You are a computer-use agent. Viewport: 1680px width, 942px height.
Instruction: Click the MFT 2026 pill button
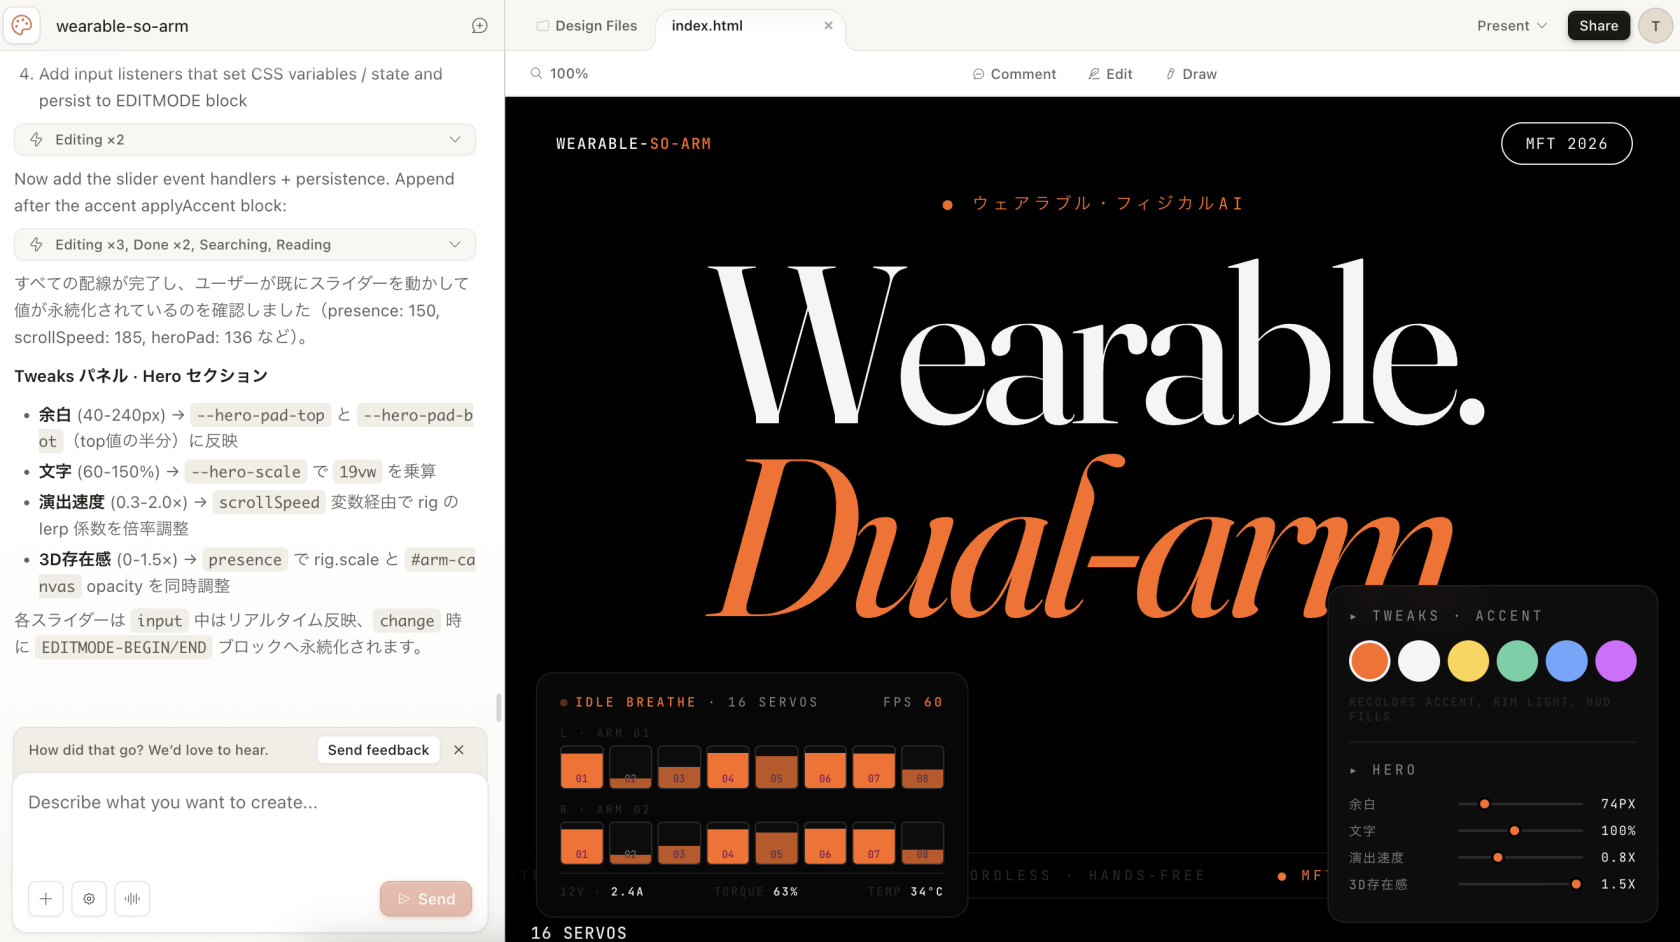1566,144
